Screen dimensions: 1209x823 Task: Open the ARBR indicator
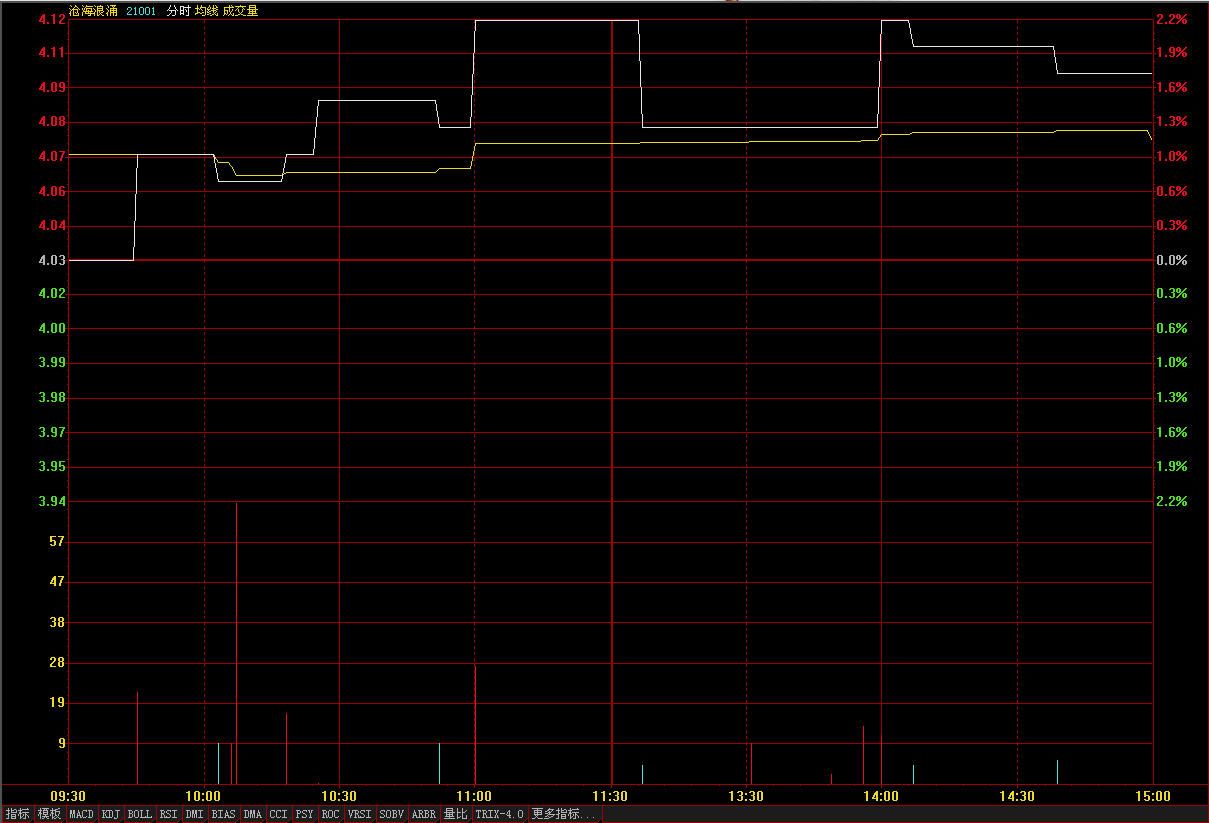coord(424,814)
